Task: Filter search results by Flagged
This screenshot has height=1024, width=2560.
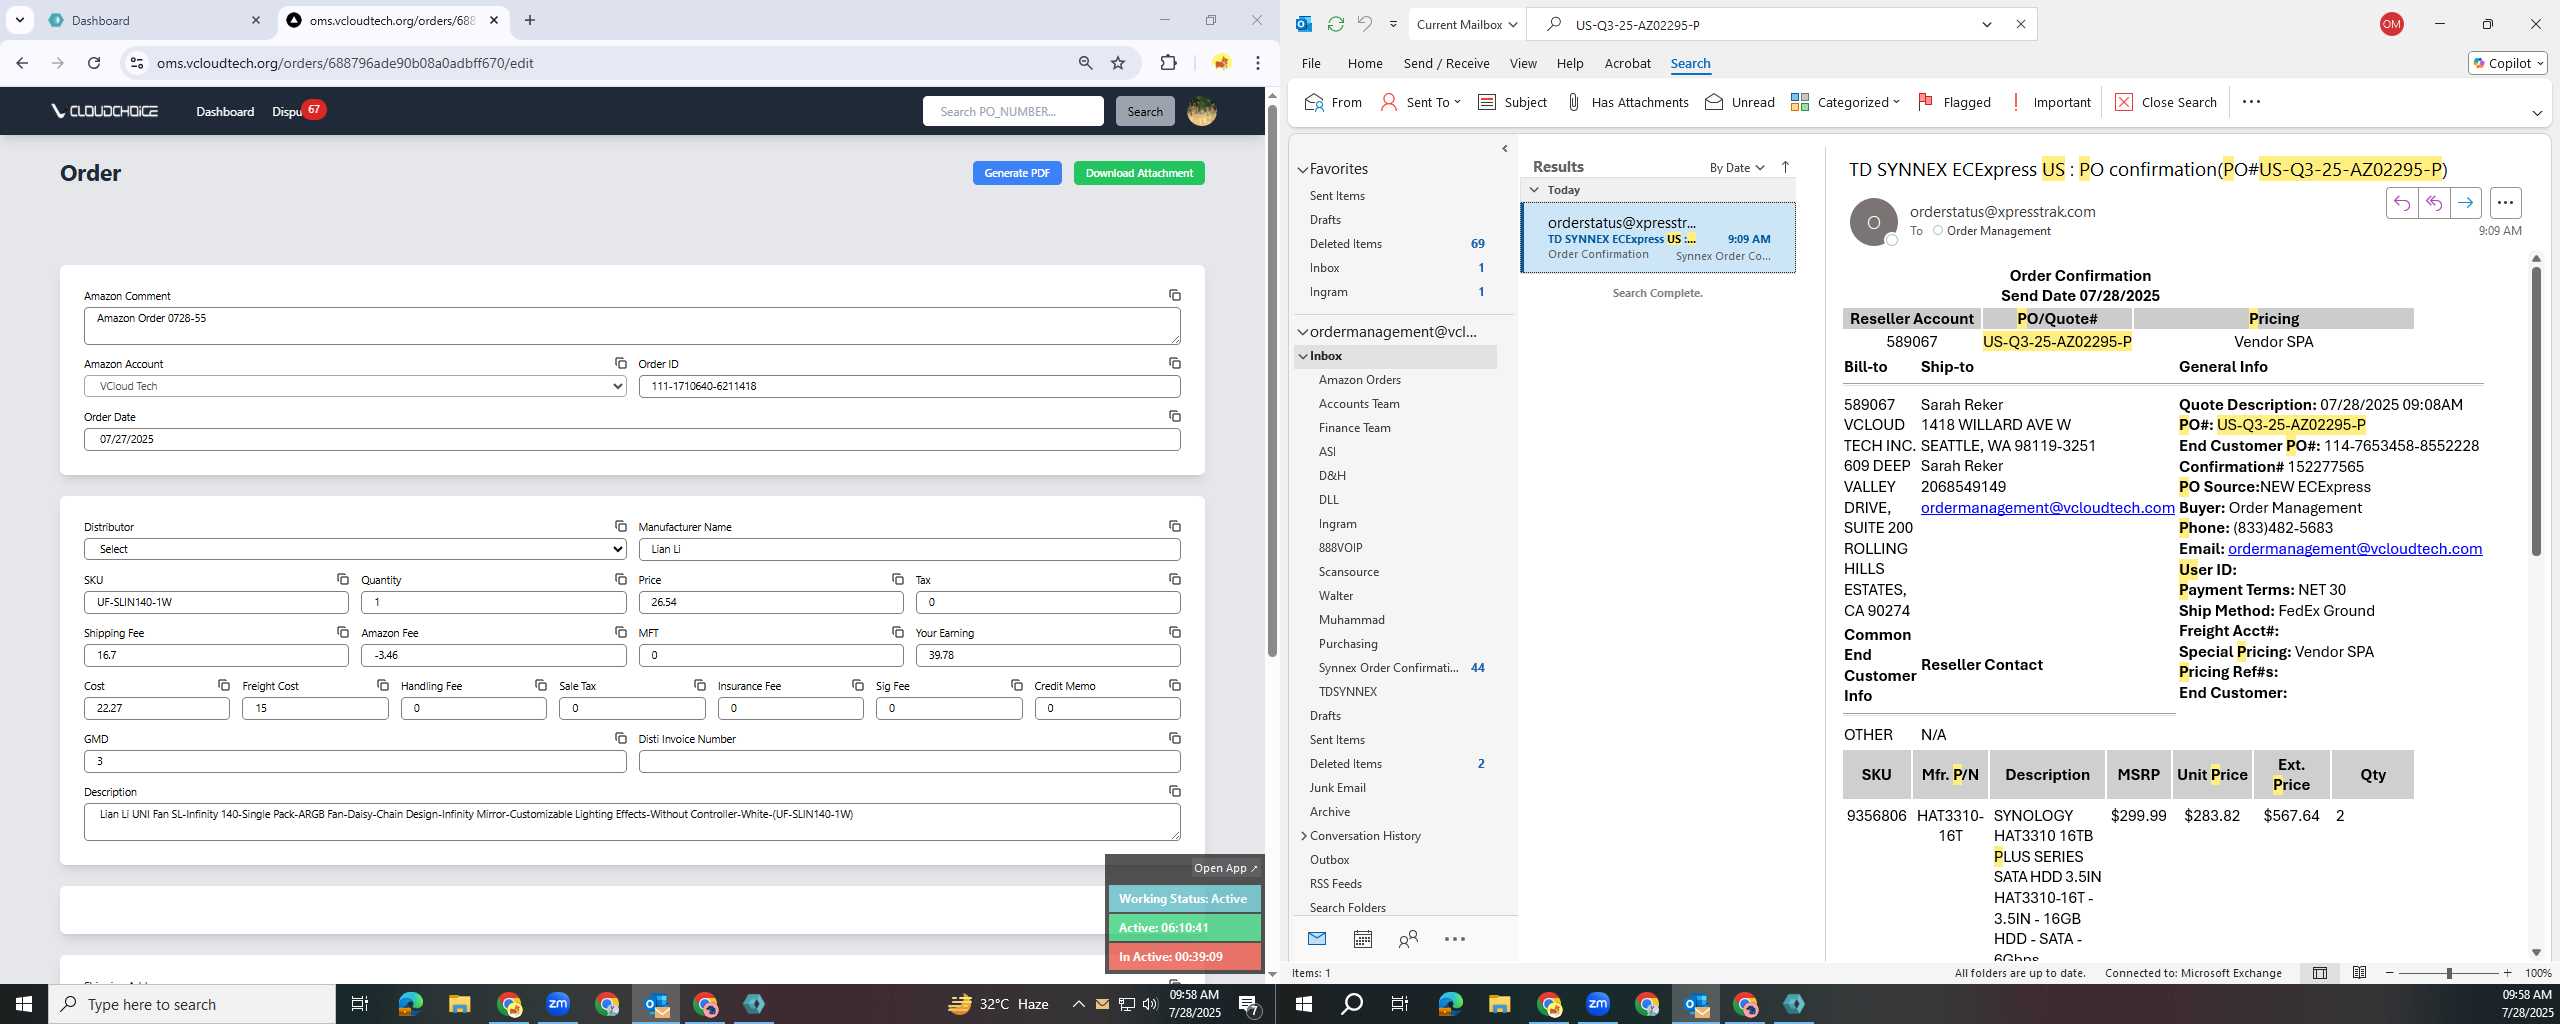Action: pos(1954,102)
